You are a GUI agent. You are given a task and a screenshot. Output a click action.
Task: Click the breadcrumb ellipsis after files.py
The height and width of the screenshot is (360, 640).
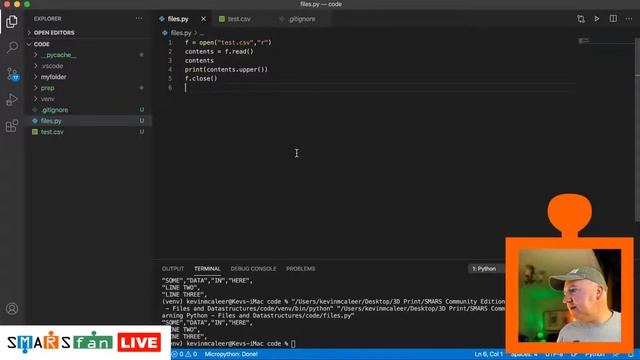[x=202, y=33]
